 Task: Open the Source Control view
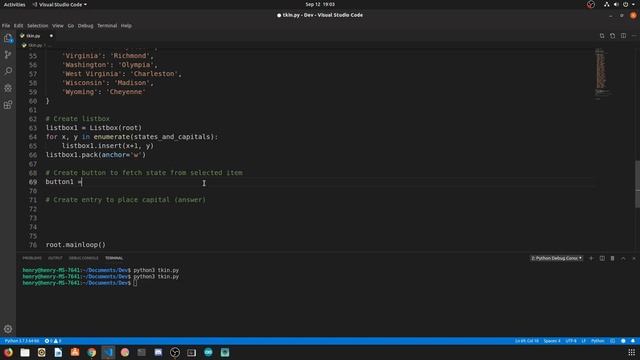pyautogui.click(x=8, y=55)
